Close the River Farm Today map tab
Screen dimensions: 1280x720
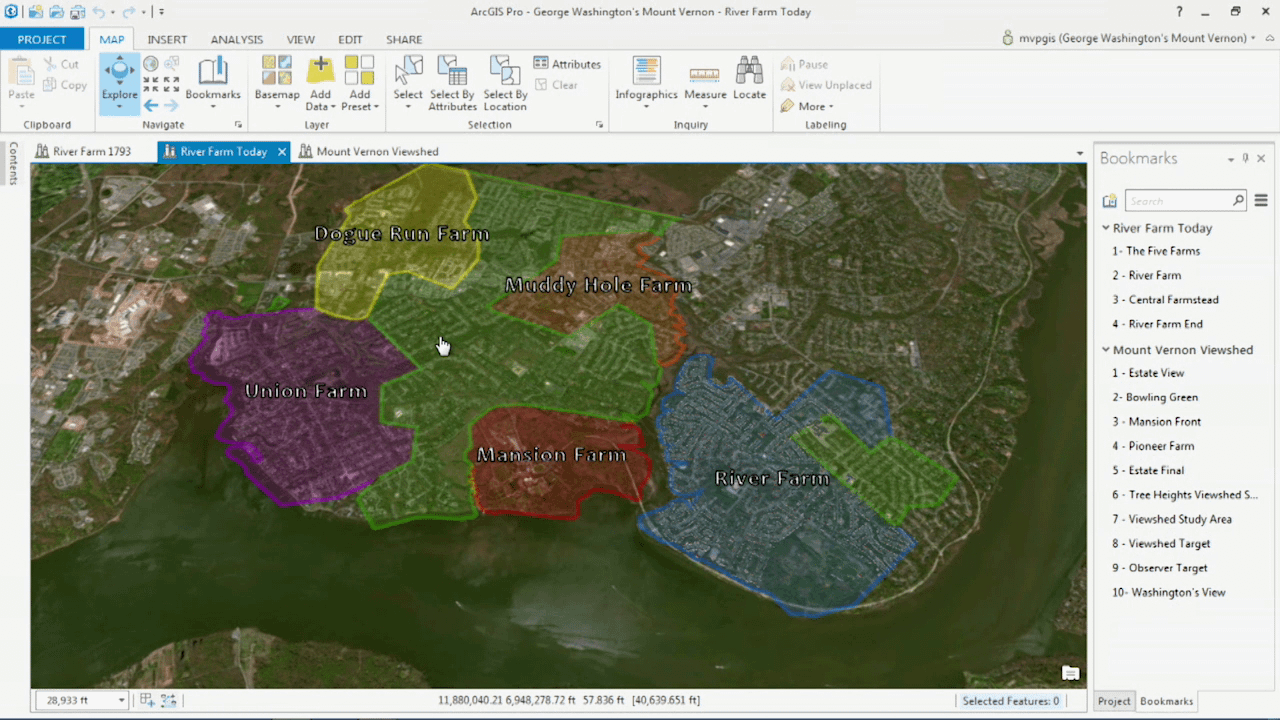282,152
